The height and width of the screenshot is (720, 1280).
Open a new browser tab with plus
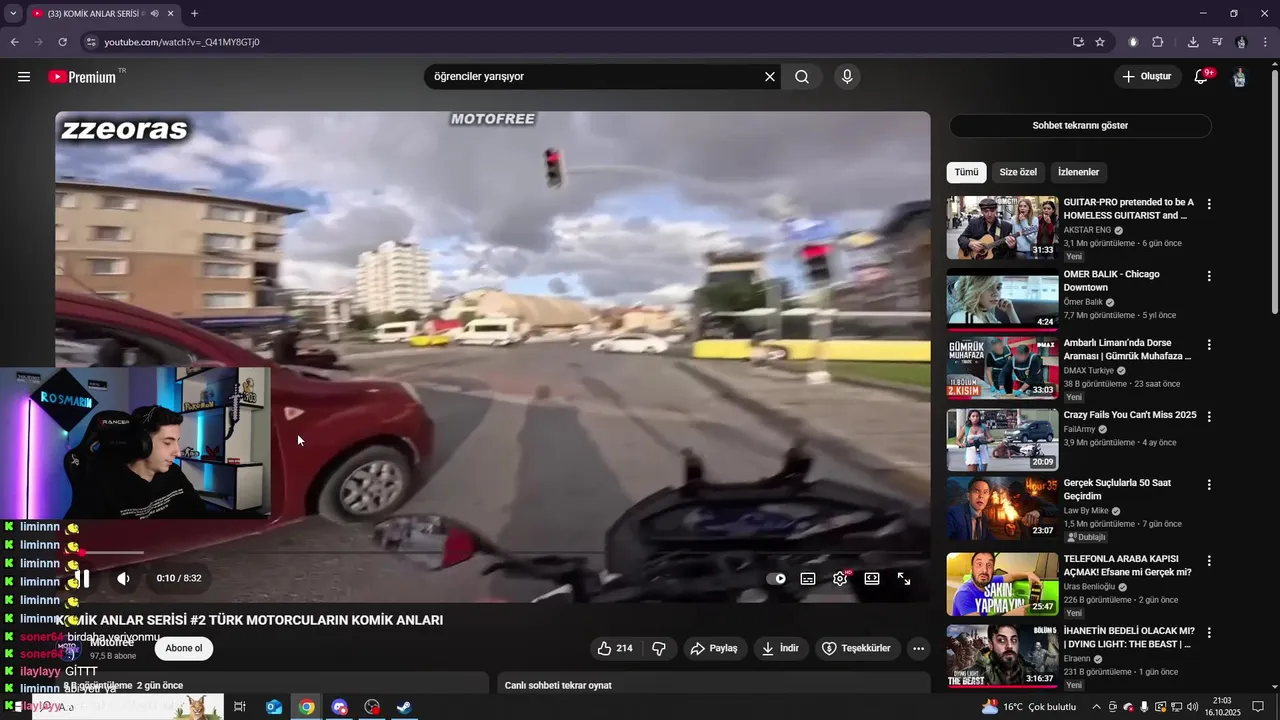(x=194, y=13)
